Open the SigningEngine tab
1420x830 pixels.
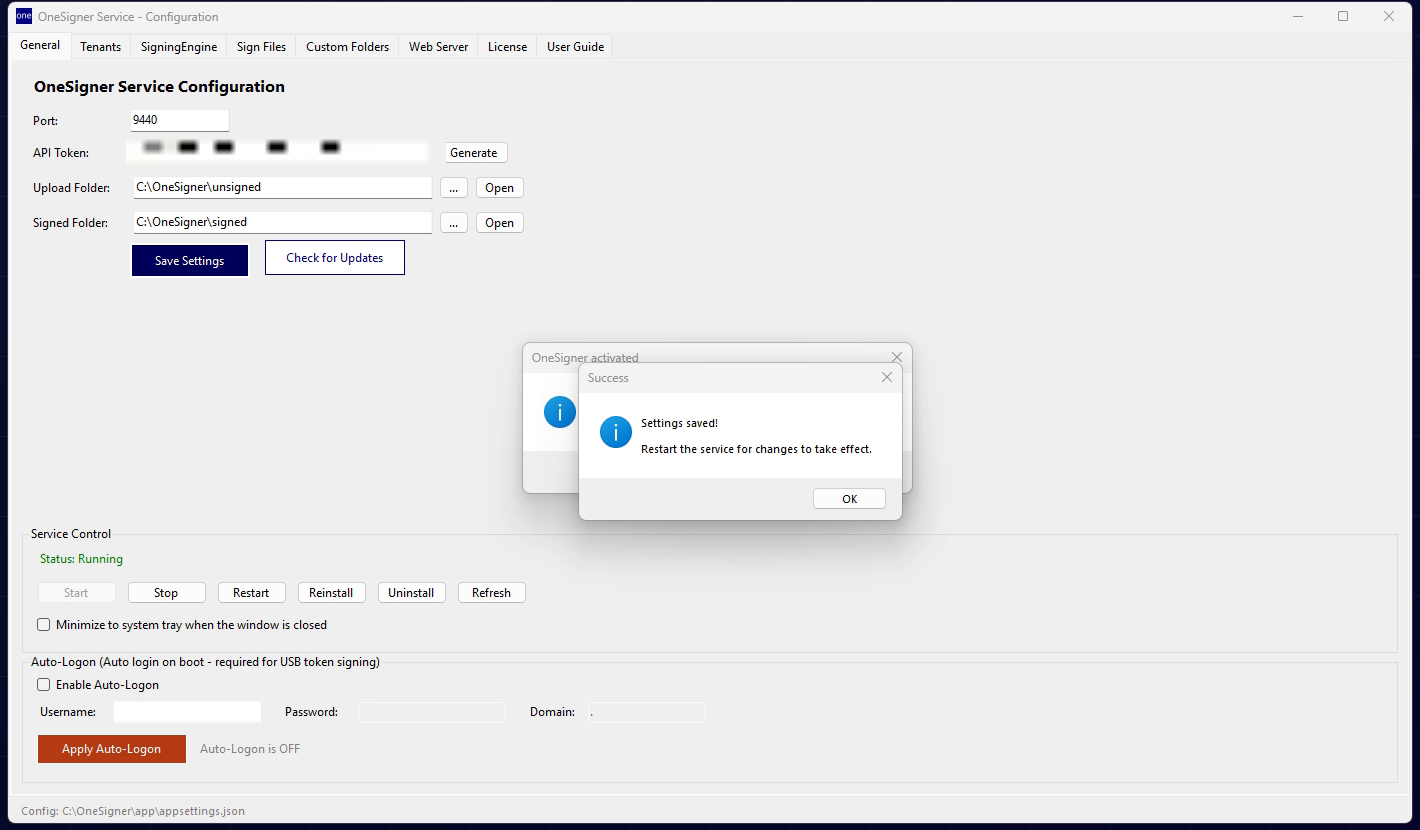point(179,47)
